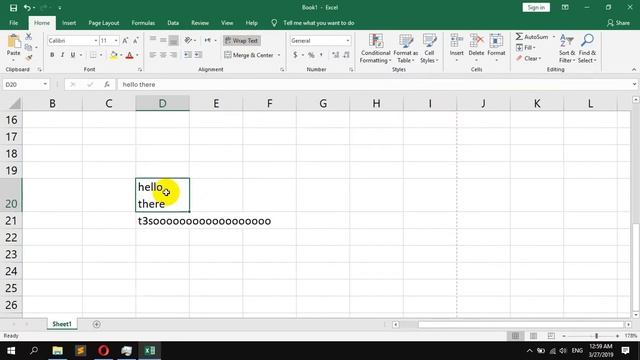The width and height of the screenshot is (640, 360).
Task: Click the increase decimal icon
Action: coord(336,55)
